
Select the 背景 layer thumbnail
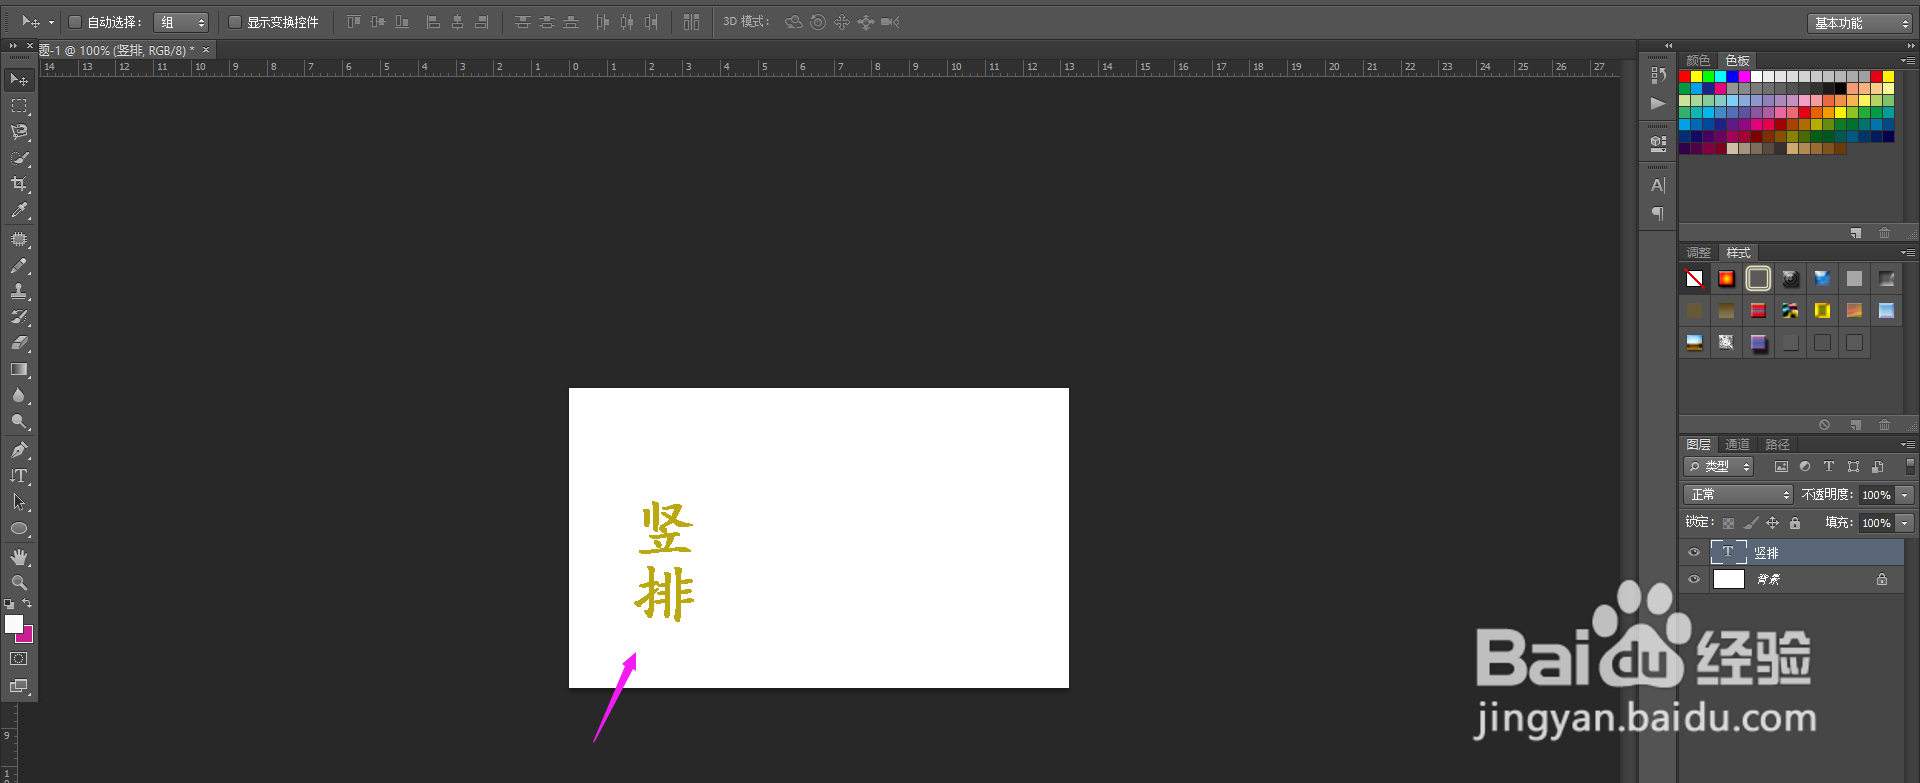(1728, 579)
